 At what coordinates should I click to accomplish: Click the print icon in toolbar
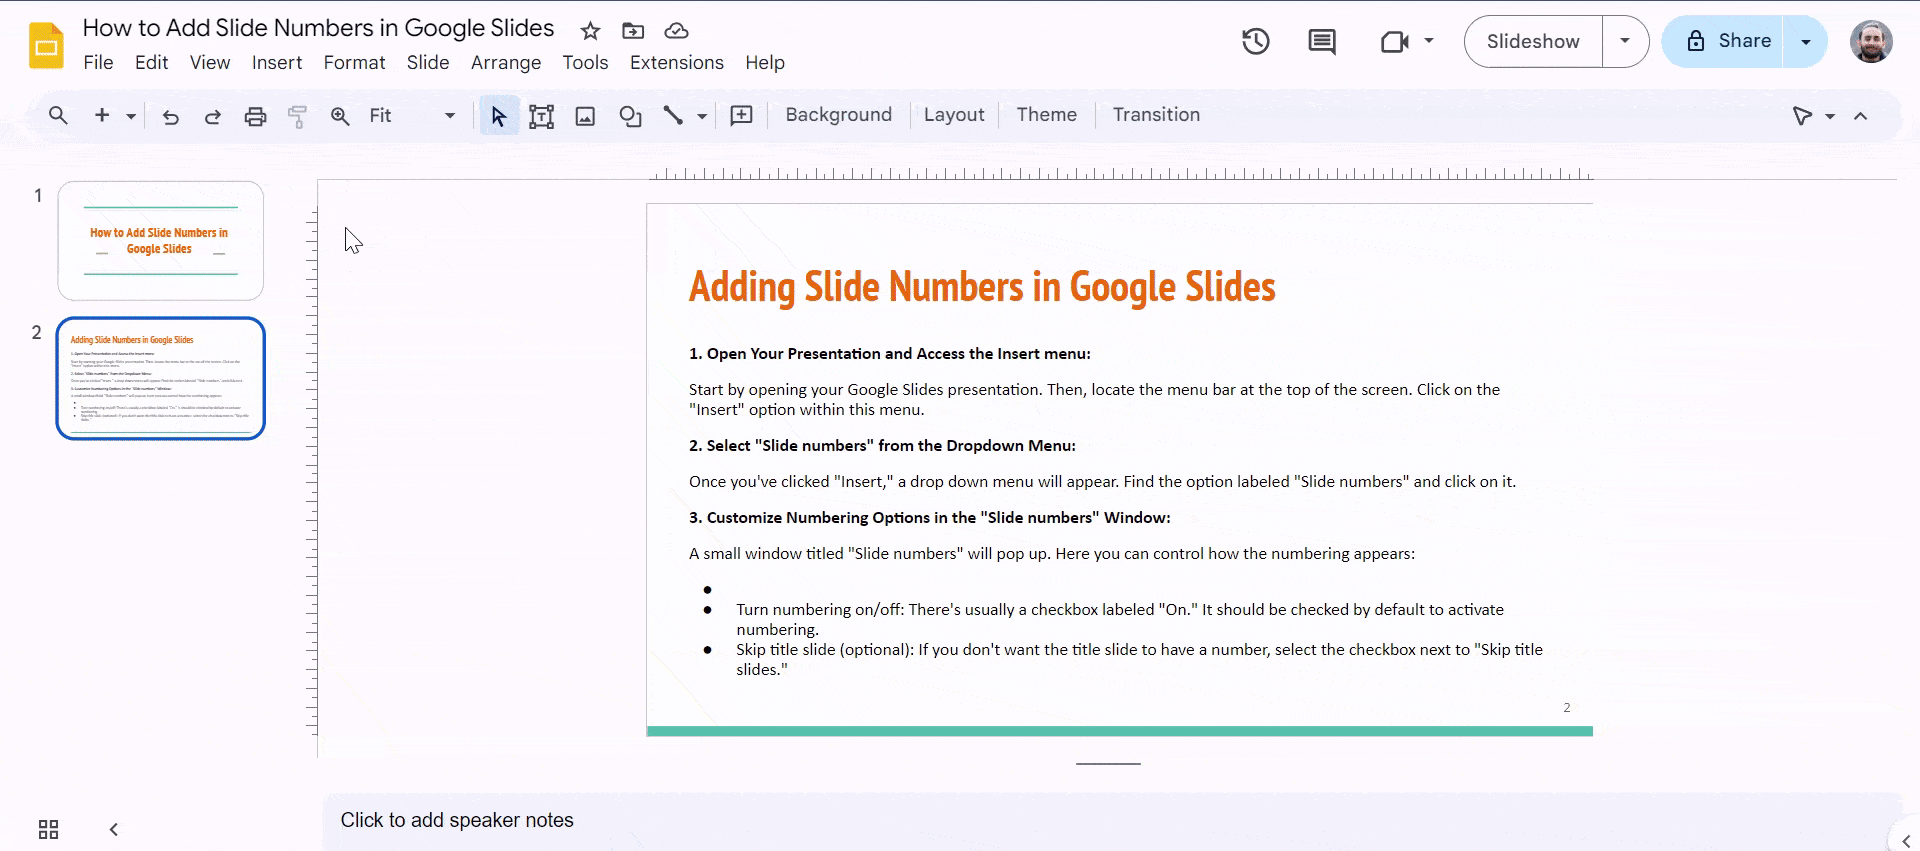(x=255, y=116)
